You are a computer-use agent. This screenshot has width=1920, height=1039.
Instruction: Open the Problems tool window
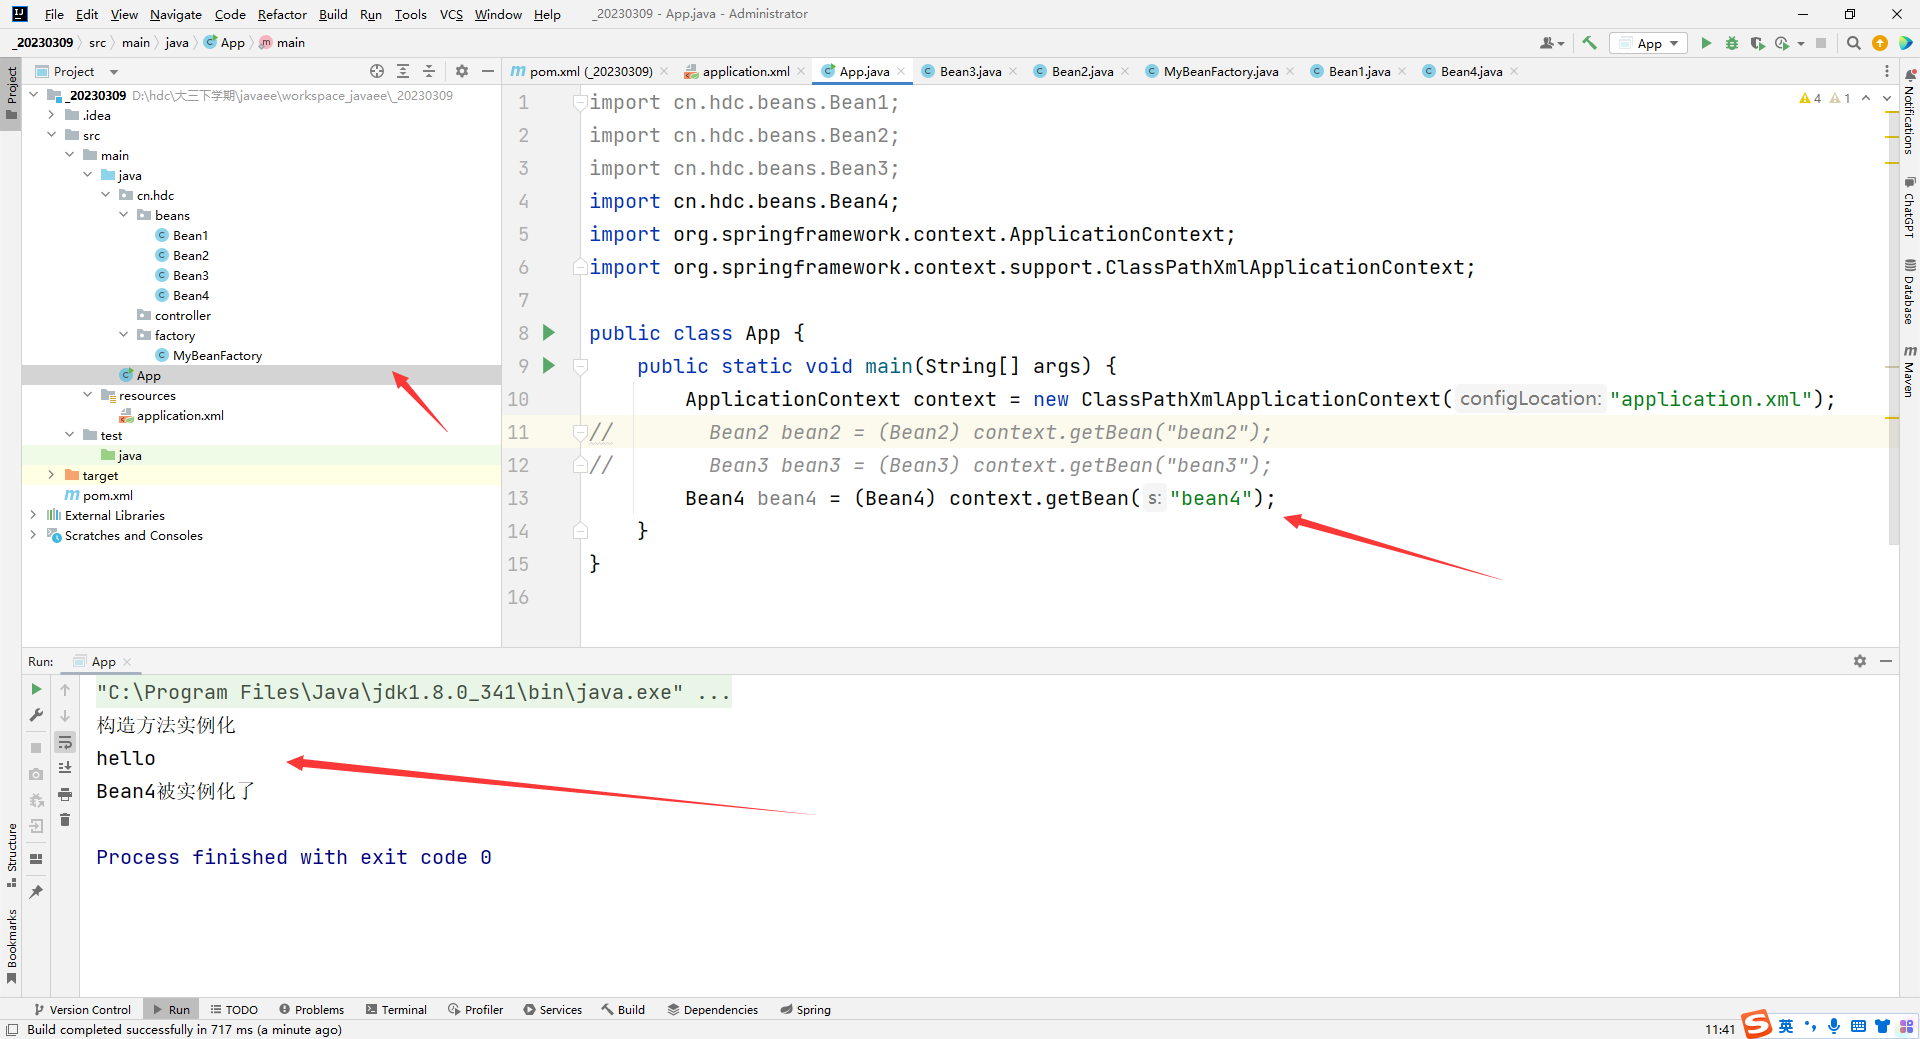(312, 1010)
